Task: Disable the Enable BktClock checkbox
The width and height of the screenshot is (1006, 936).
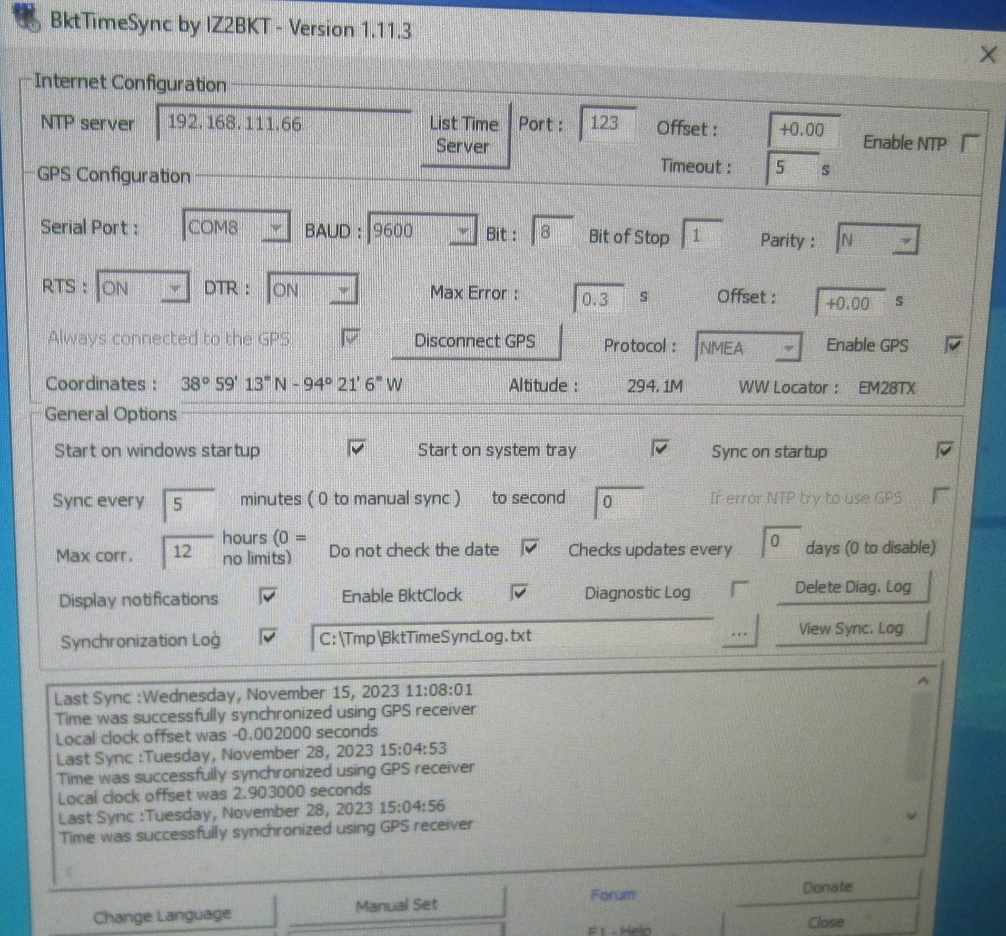Action: click(518, 594)
